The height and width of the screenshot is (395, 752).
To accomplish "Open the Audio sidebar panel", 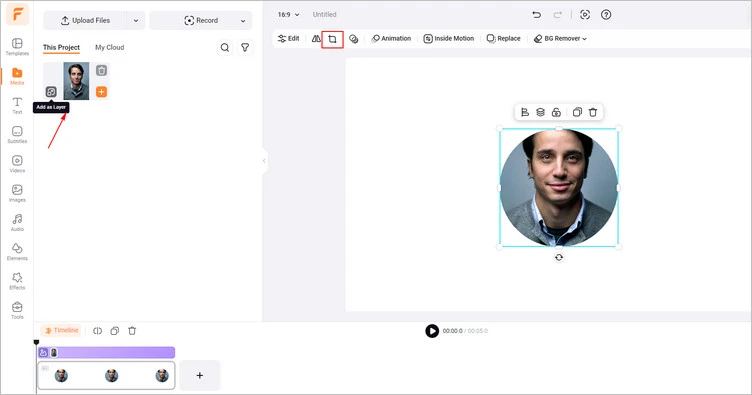I will coord(17,222).
